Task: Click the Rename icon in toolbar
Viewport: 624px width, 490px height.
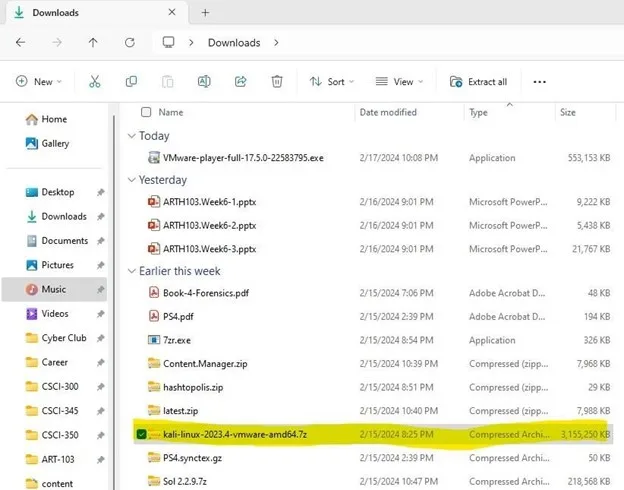Action: [x=204, y=82]
